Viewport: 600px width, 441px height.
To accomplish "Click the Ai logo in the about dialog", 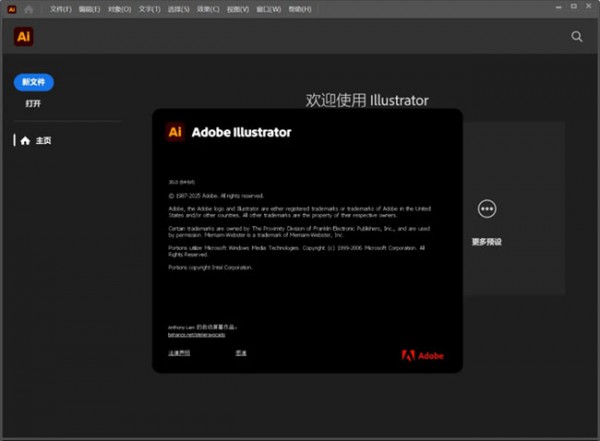I will pos(175,132).
